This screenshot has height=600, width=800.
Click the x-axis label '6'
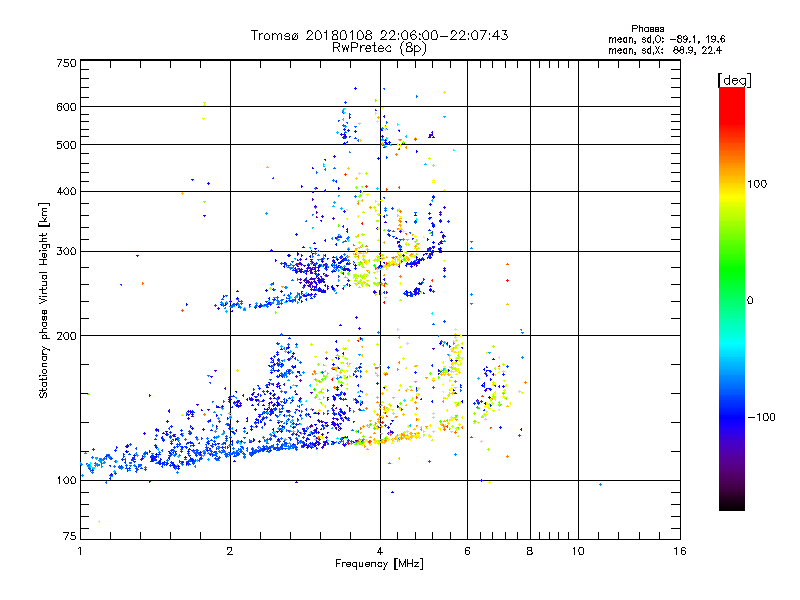click(x=467, y=551)
